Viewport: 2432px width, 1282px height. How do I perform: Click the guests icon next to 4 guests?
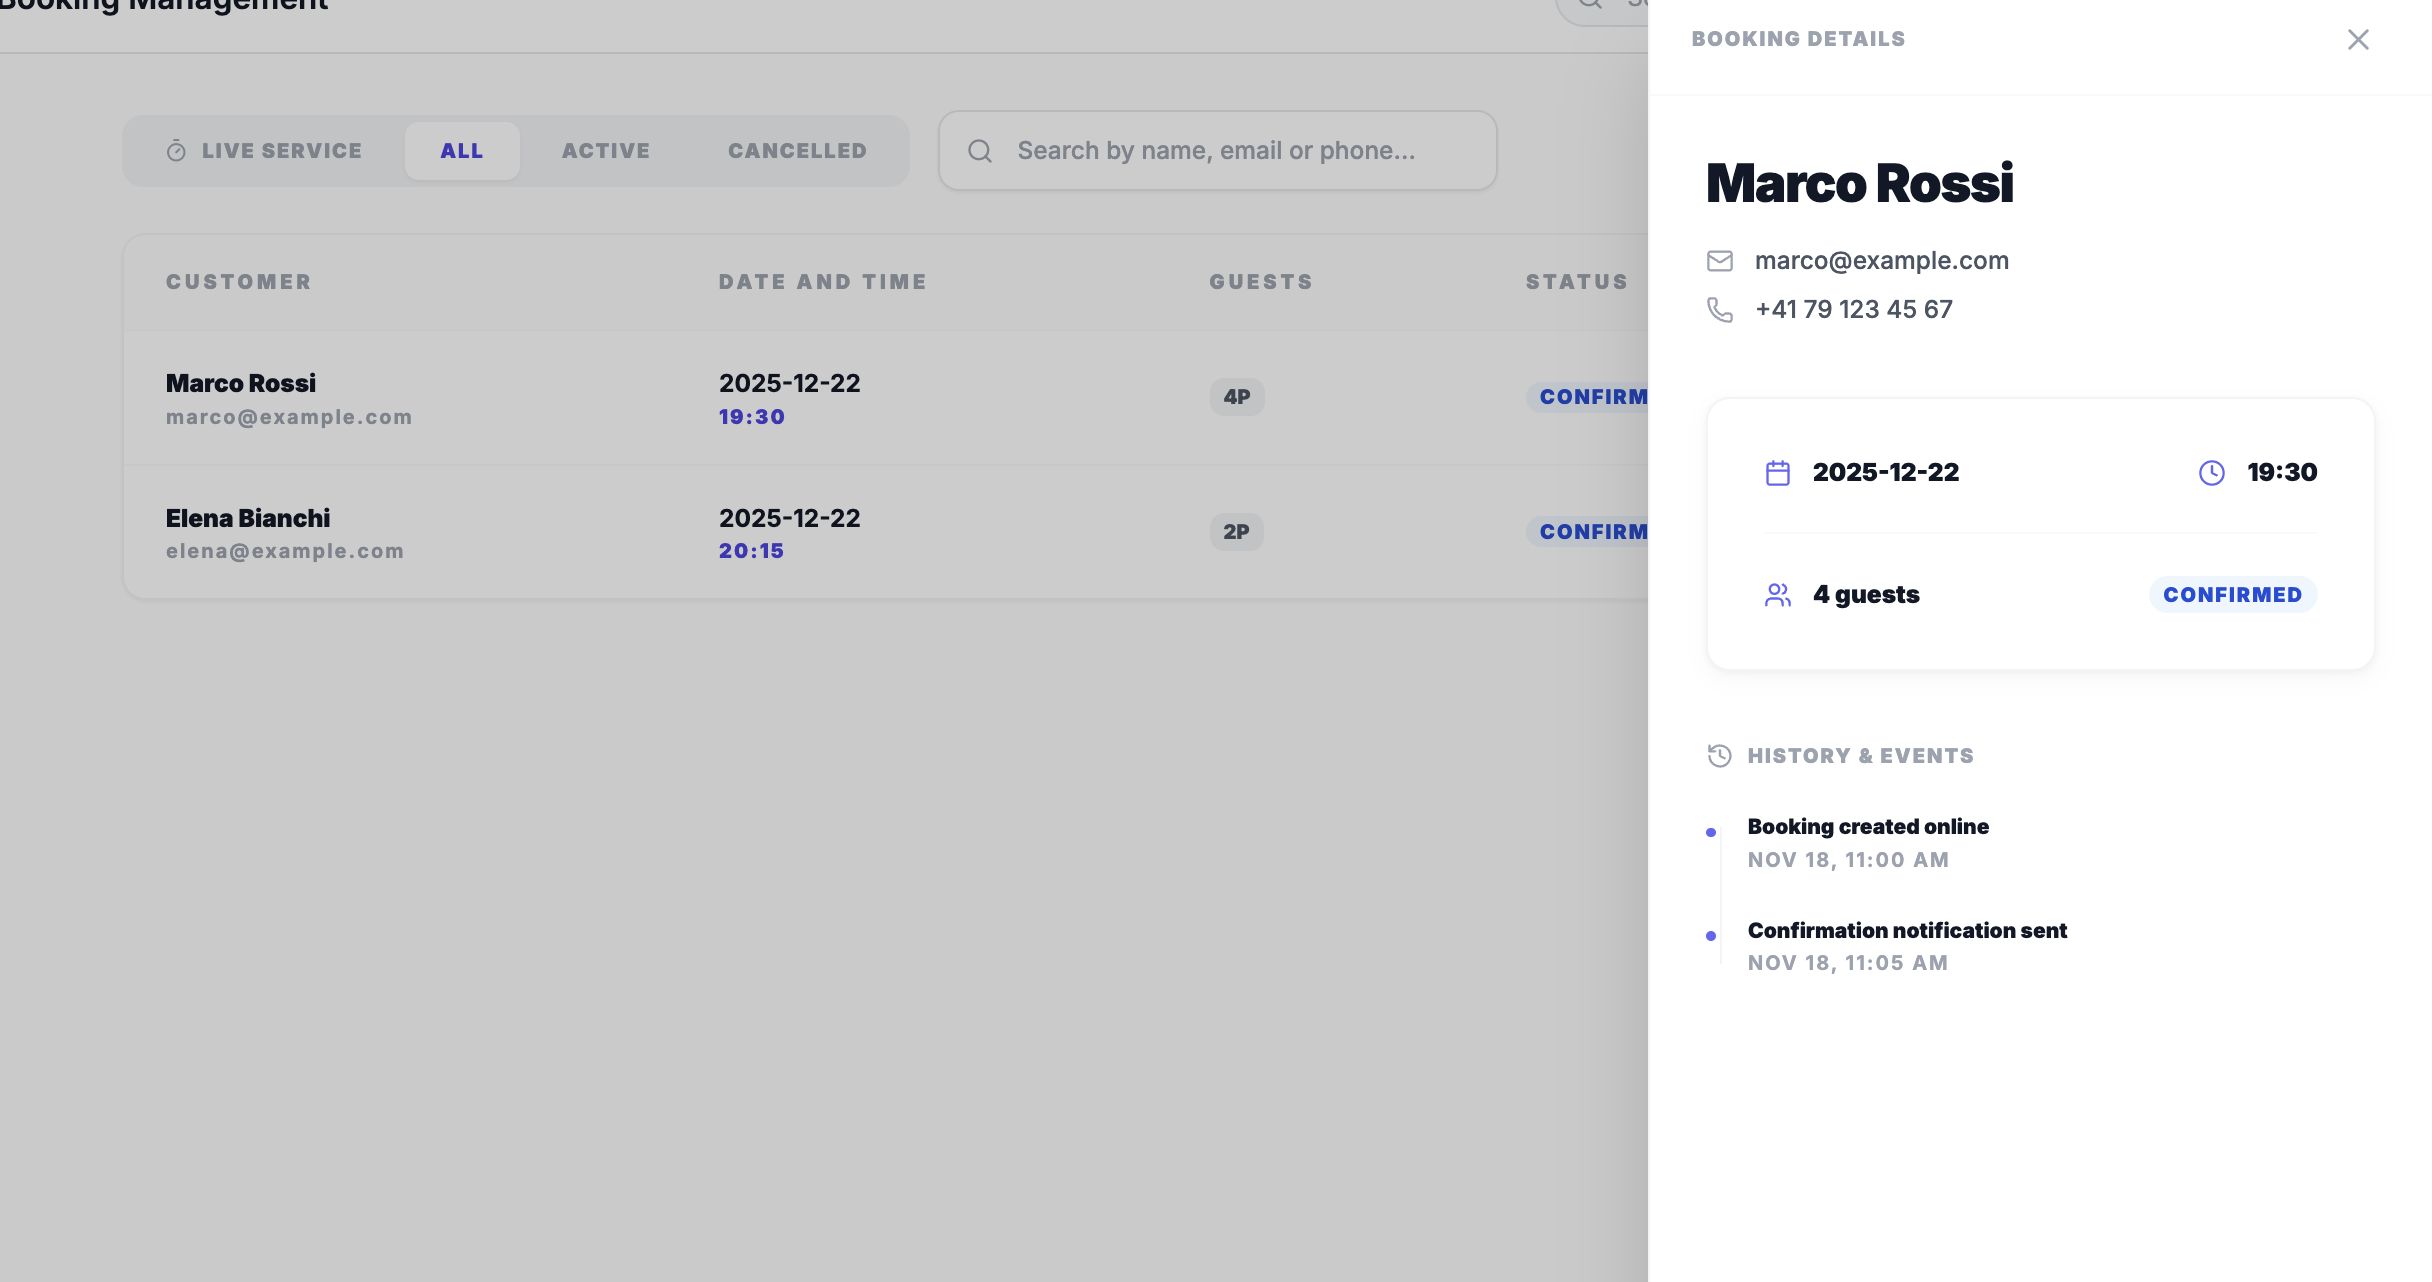coord(1777,595)
